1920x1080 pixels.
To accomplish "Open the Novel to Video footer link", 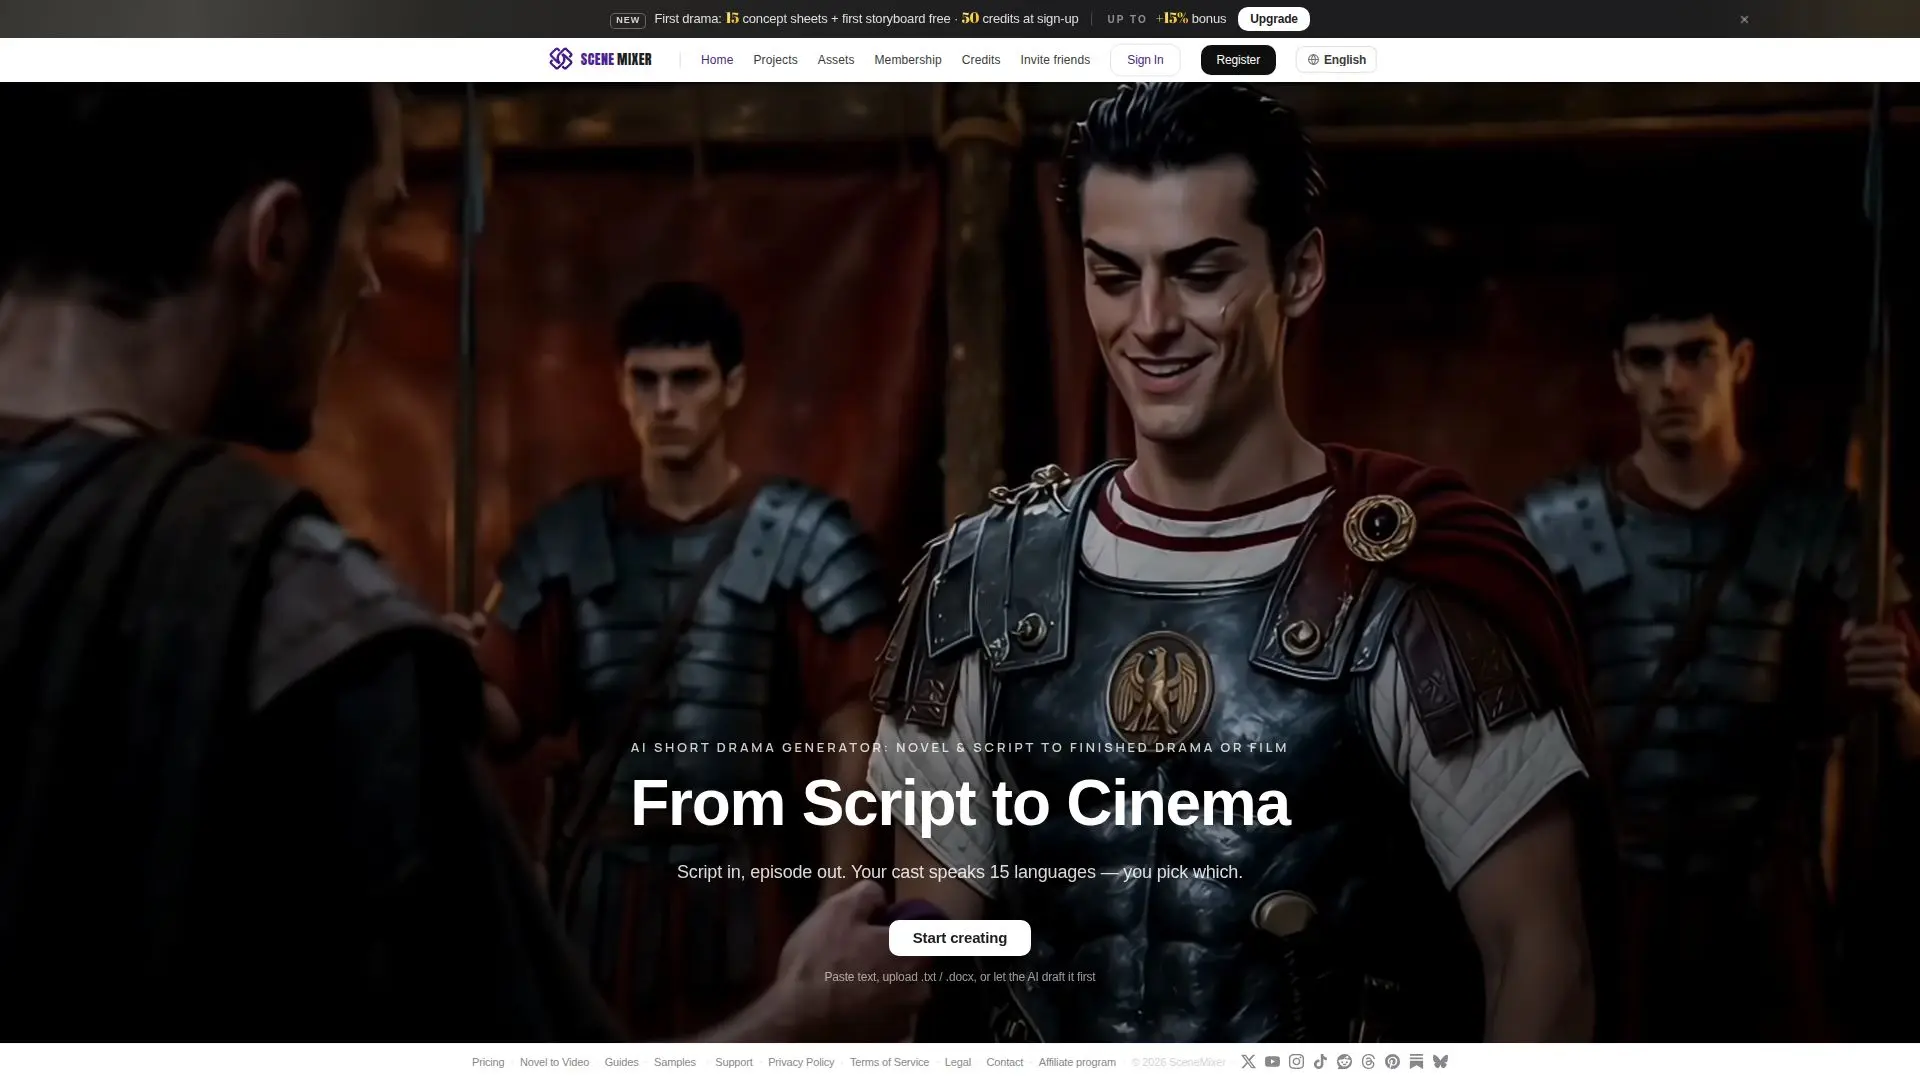I will click(554, 1062).
